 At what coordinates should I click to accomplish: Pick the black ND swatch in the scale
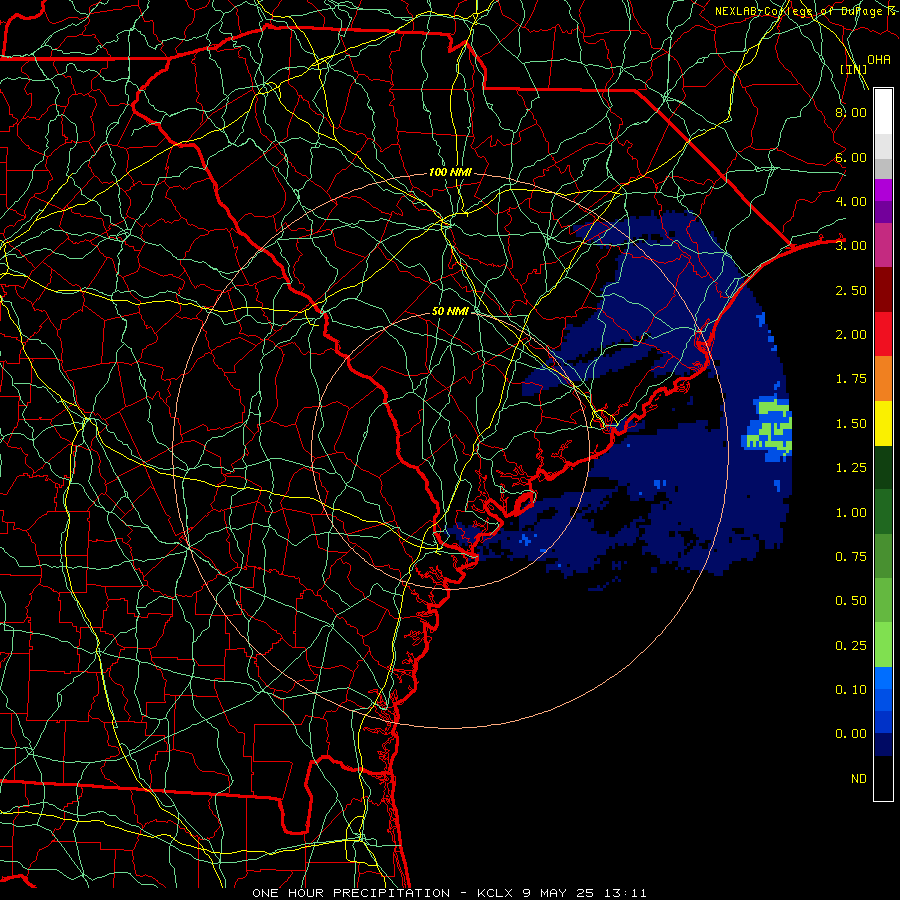pyautogui.click(x=883, y=778)
